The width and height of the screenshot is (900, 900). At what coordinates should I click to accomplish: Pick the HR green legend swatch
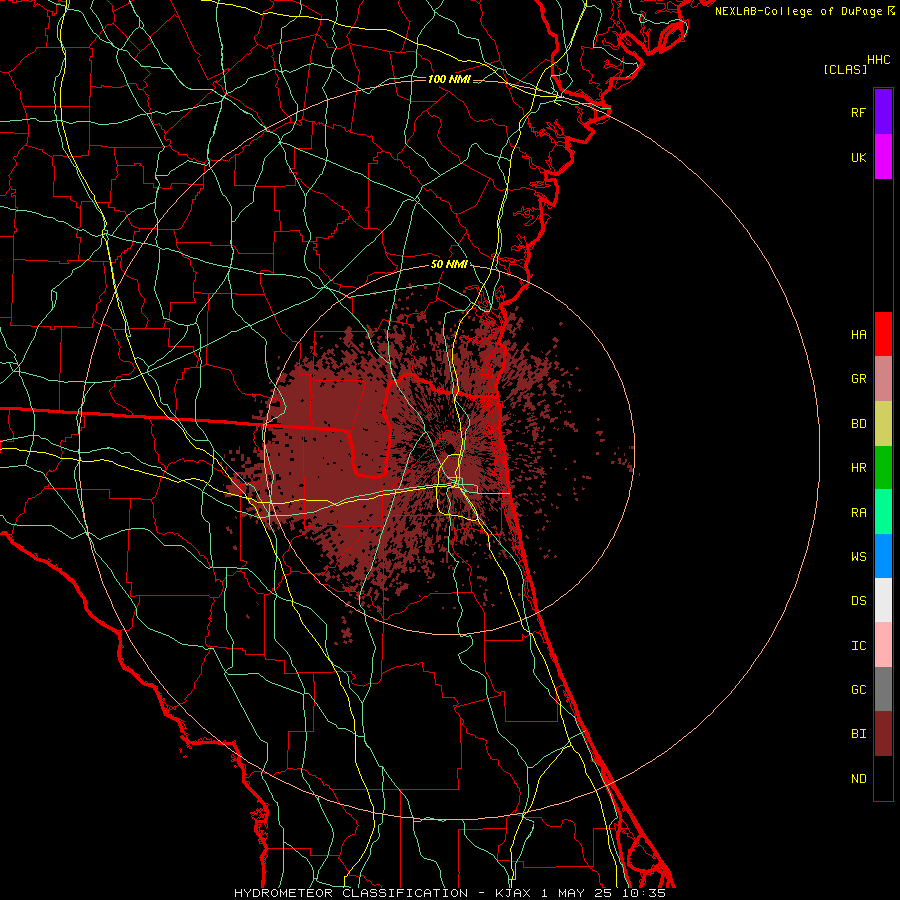883,468
